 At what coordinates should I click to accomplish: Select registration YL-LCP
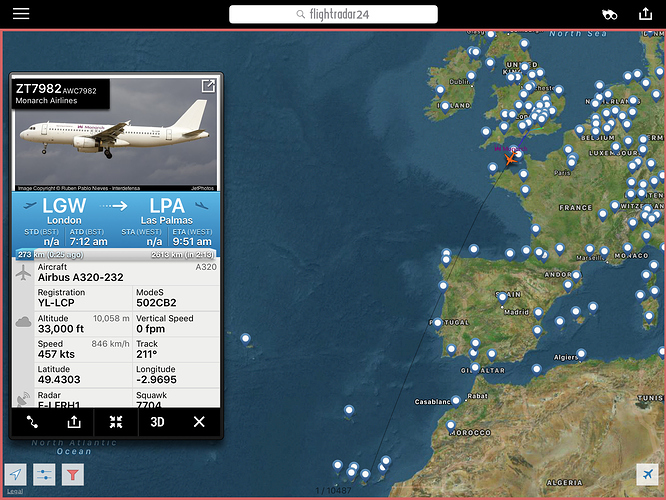tap(56, 303)
